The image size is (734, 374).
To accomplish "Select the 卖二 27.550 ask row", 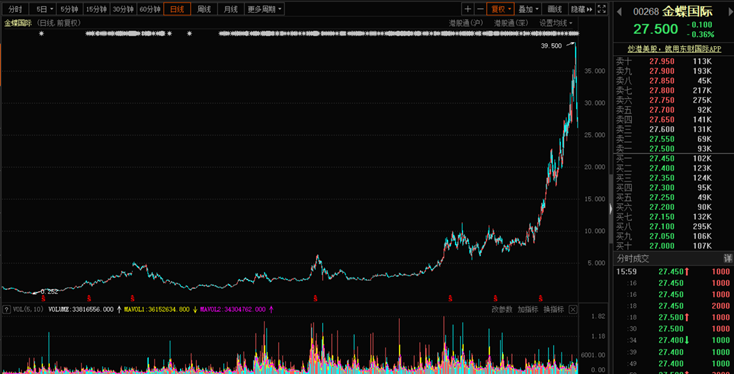I will pos(674,139).
